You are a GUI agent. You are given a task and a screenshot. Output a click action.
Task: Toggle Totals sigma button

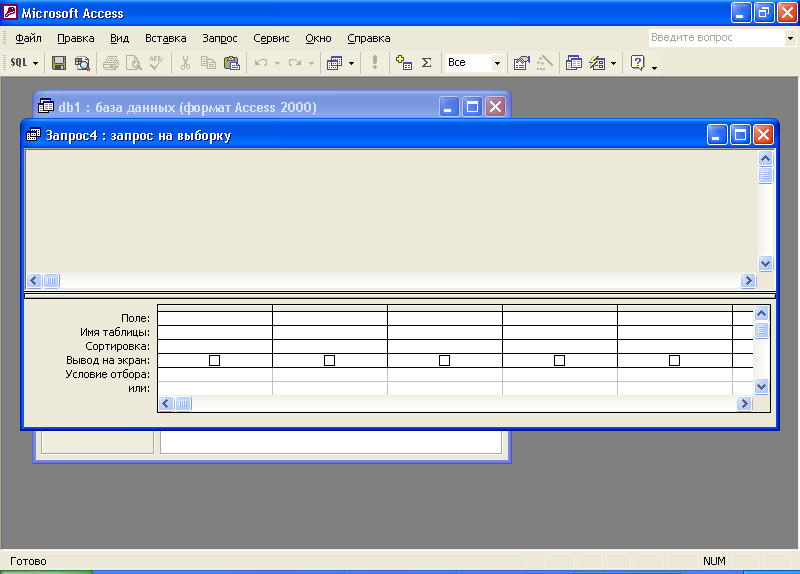[427, 63]
